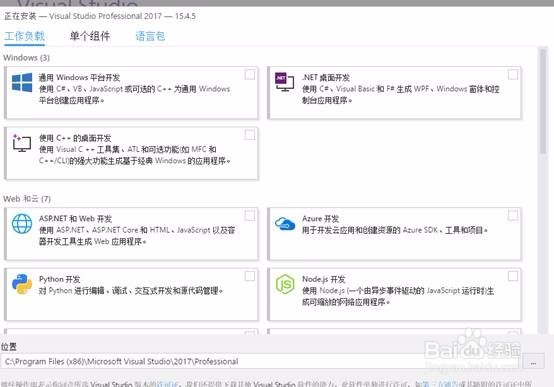Click the Python logo icon
Image resolution: width=554 pixels, height=387 pixels.
click(22, 284)
